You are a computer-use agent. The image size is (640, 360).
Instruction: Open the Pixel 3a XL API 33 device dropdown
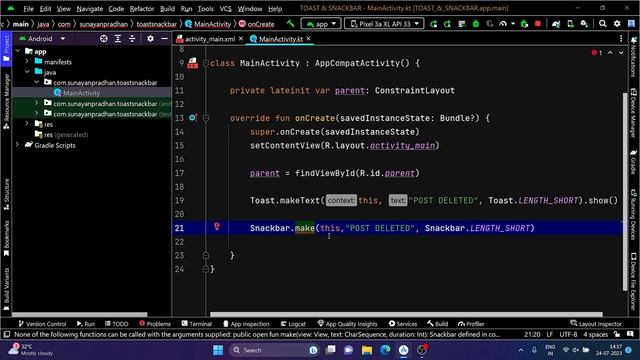[x=384, y=24]
